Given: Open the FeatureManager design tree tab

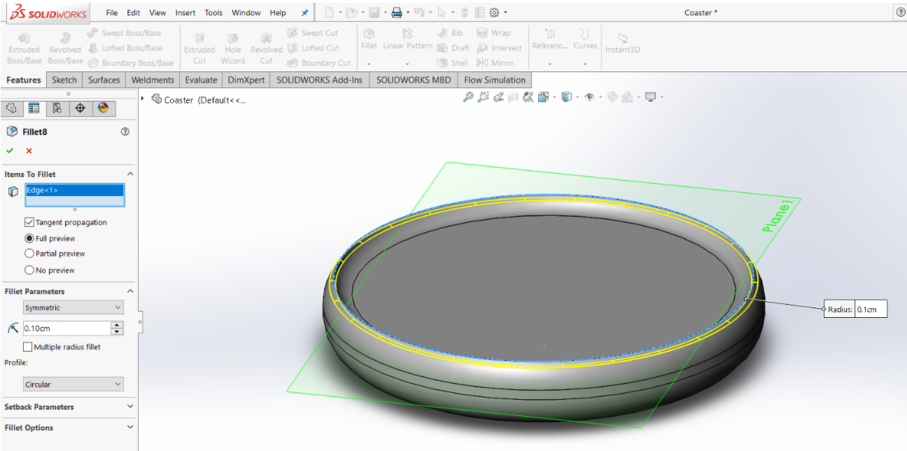Looking at the screenshot, I should [x=12, y=108].
